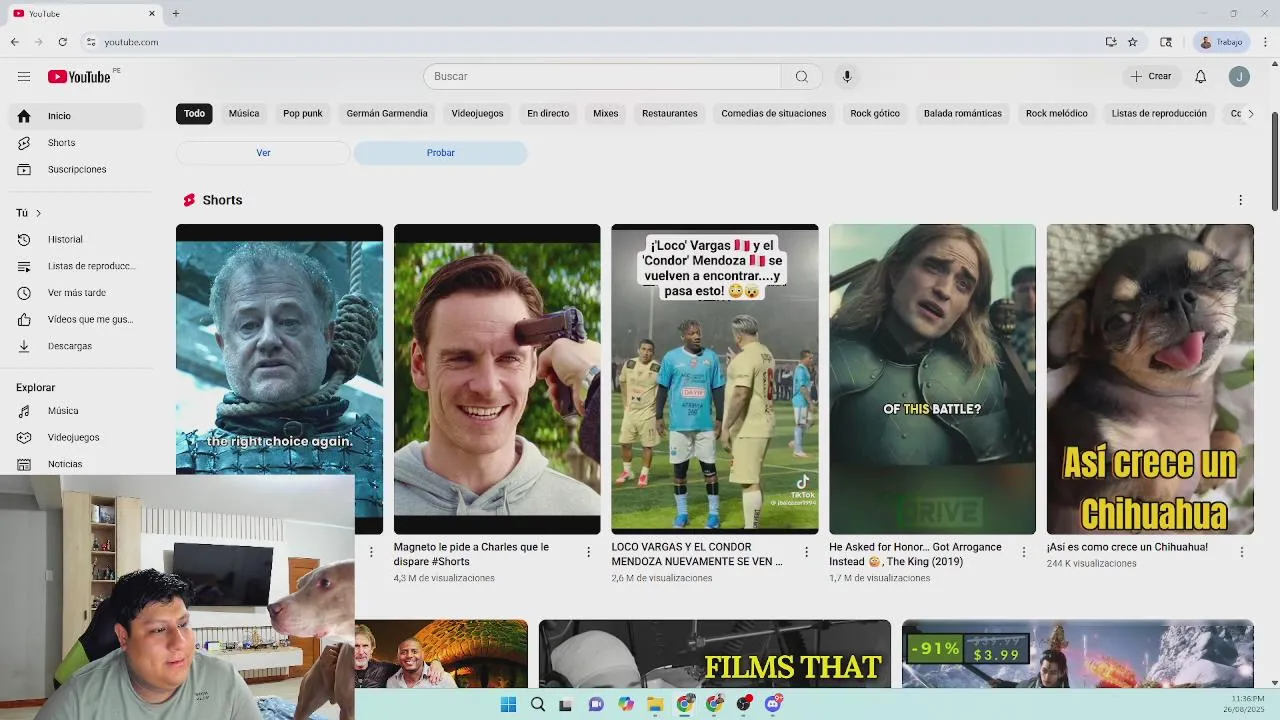The height and width of the screenshot is (720, 1280).
Task: Select the Rock gótico chip
Action: 875,113
